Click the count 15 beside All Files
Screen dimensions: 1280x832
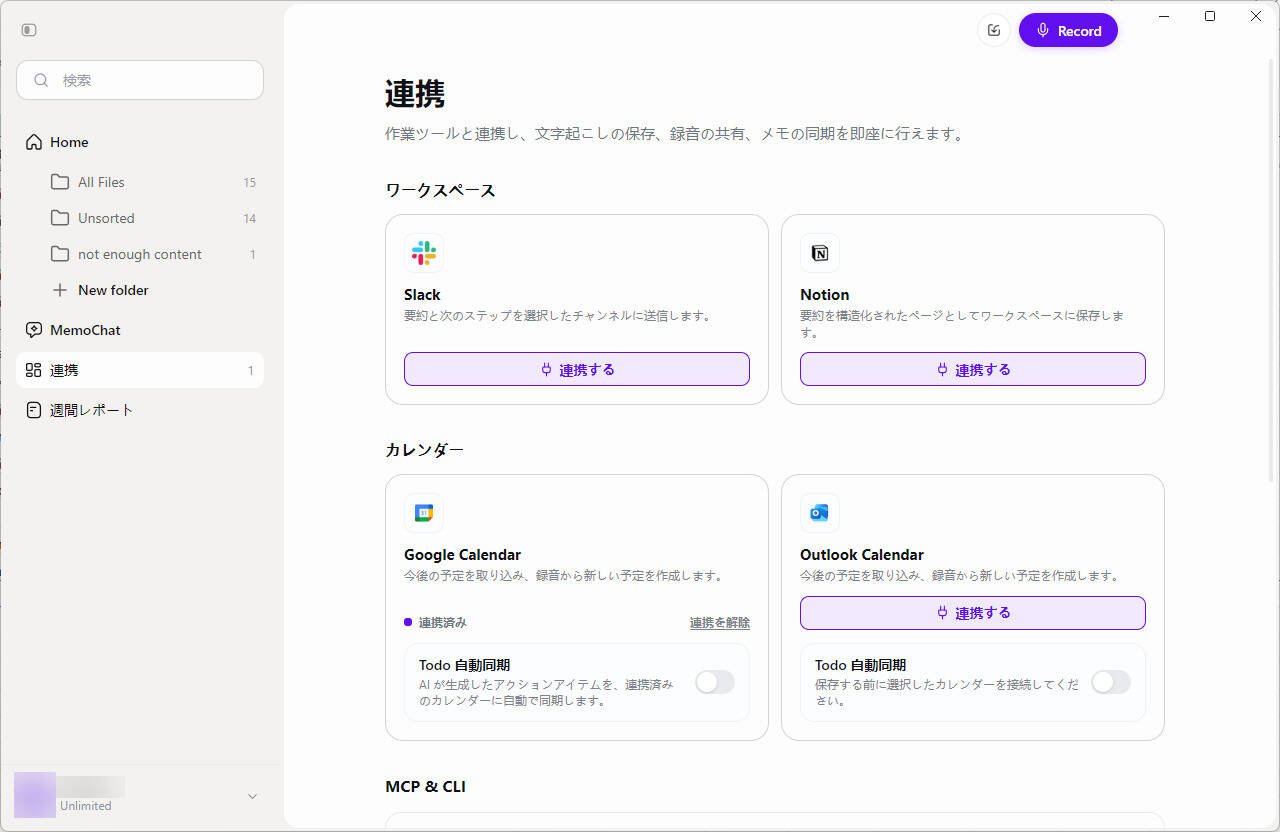250,182
